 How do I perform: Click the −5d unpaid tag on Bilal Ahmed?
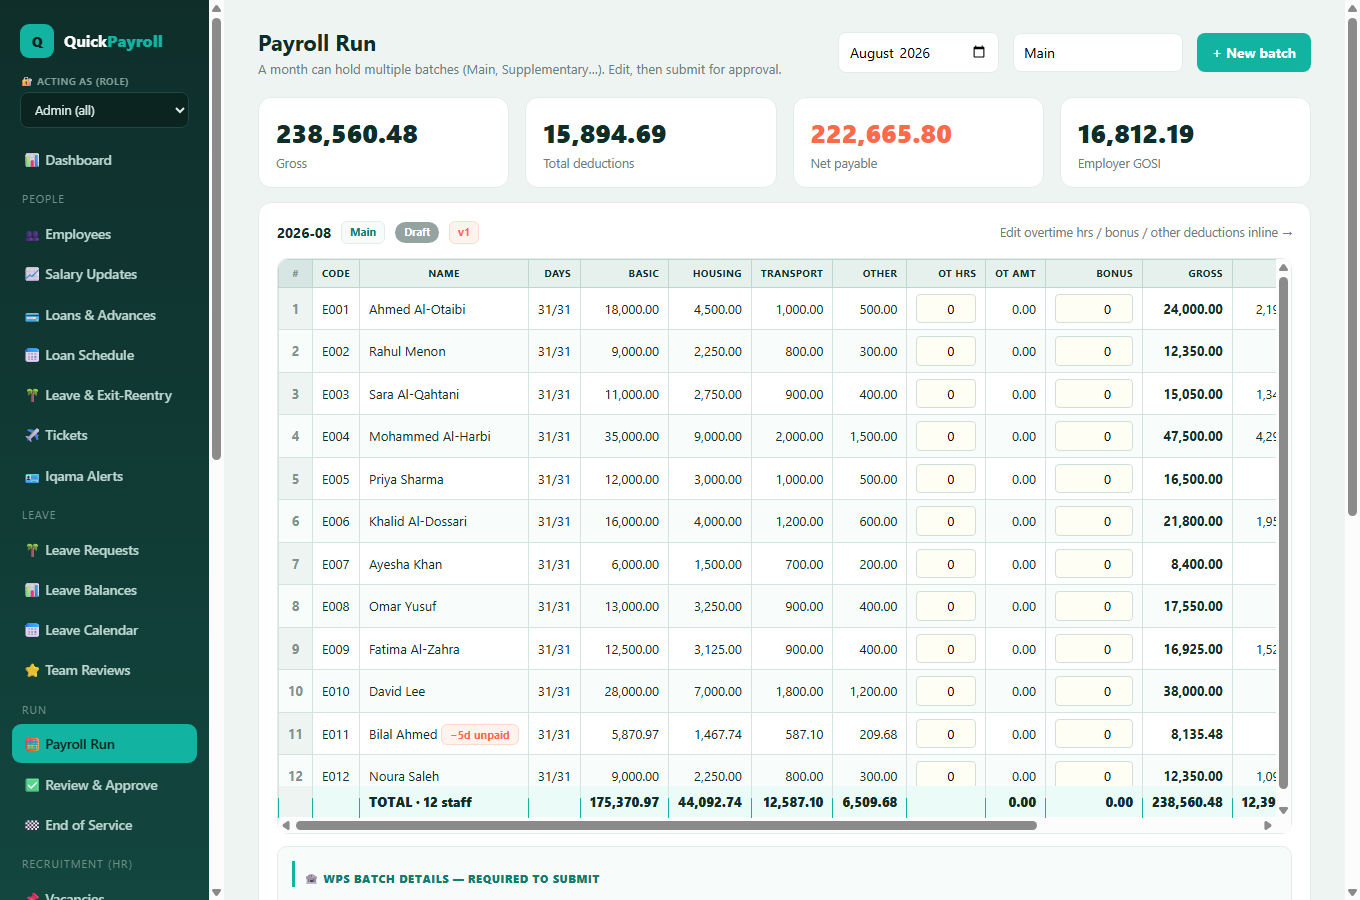tap(480, 734)
